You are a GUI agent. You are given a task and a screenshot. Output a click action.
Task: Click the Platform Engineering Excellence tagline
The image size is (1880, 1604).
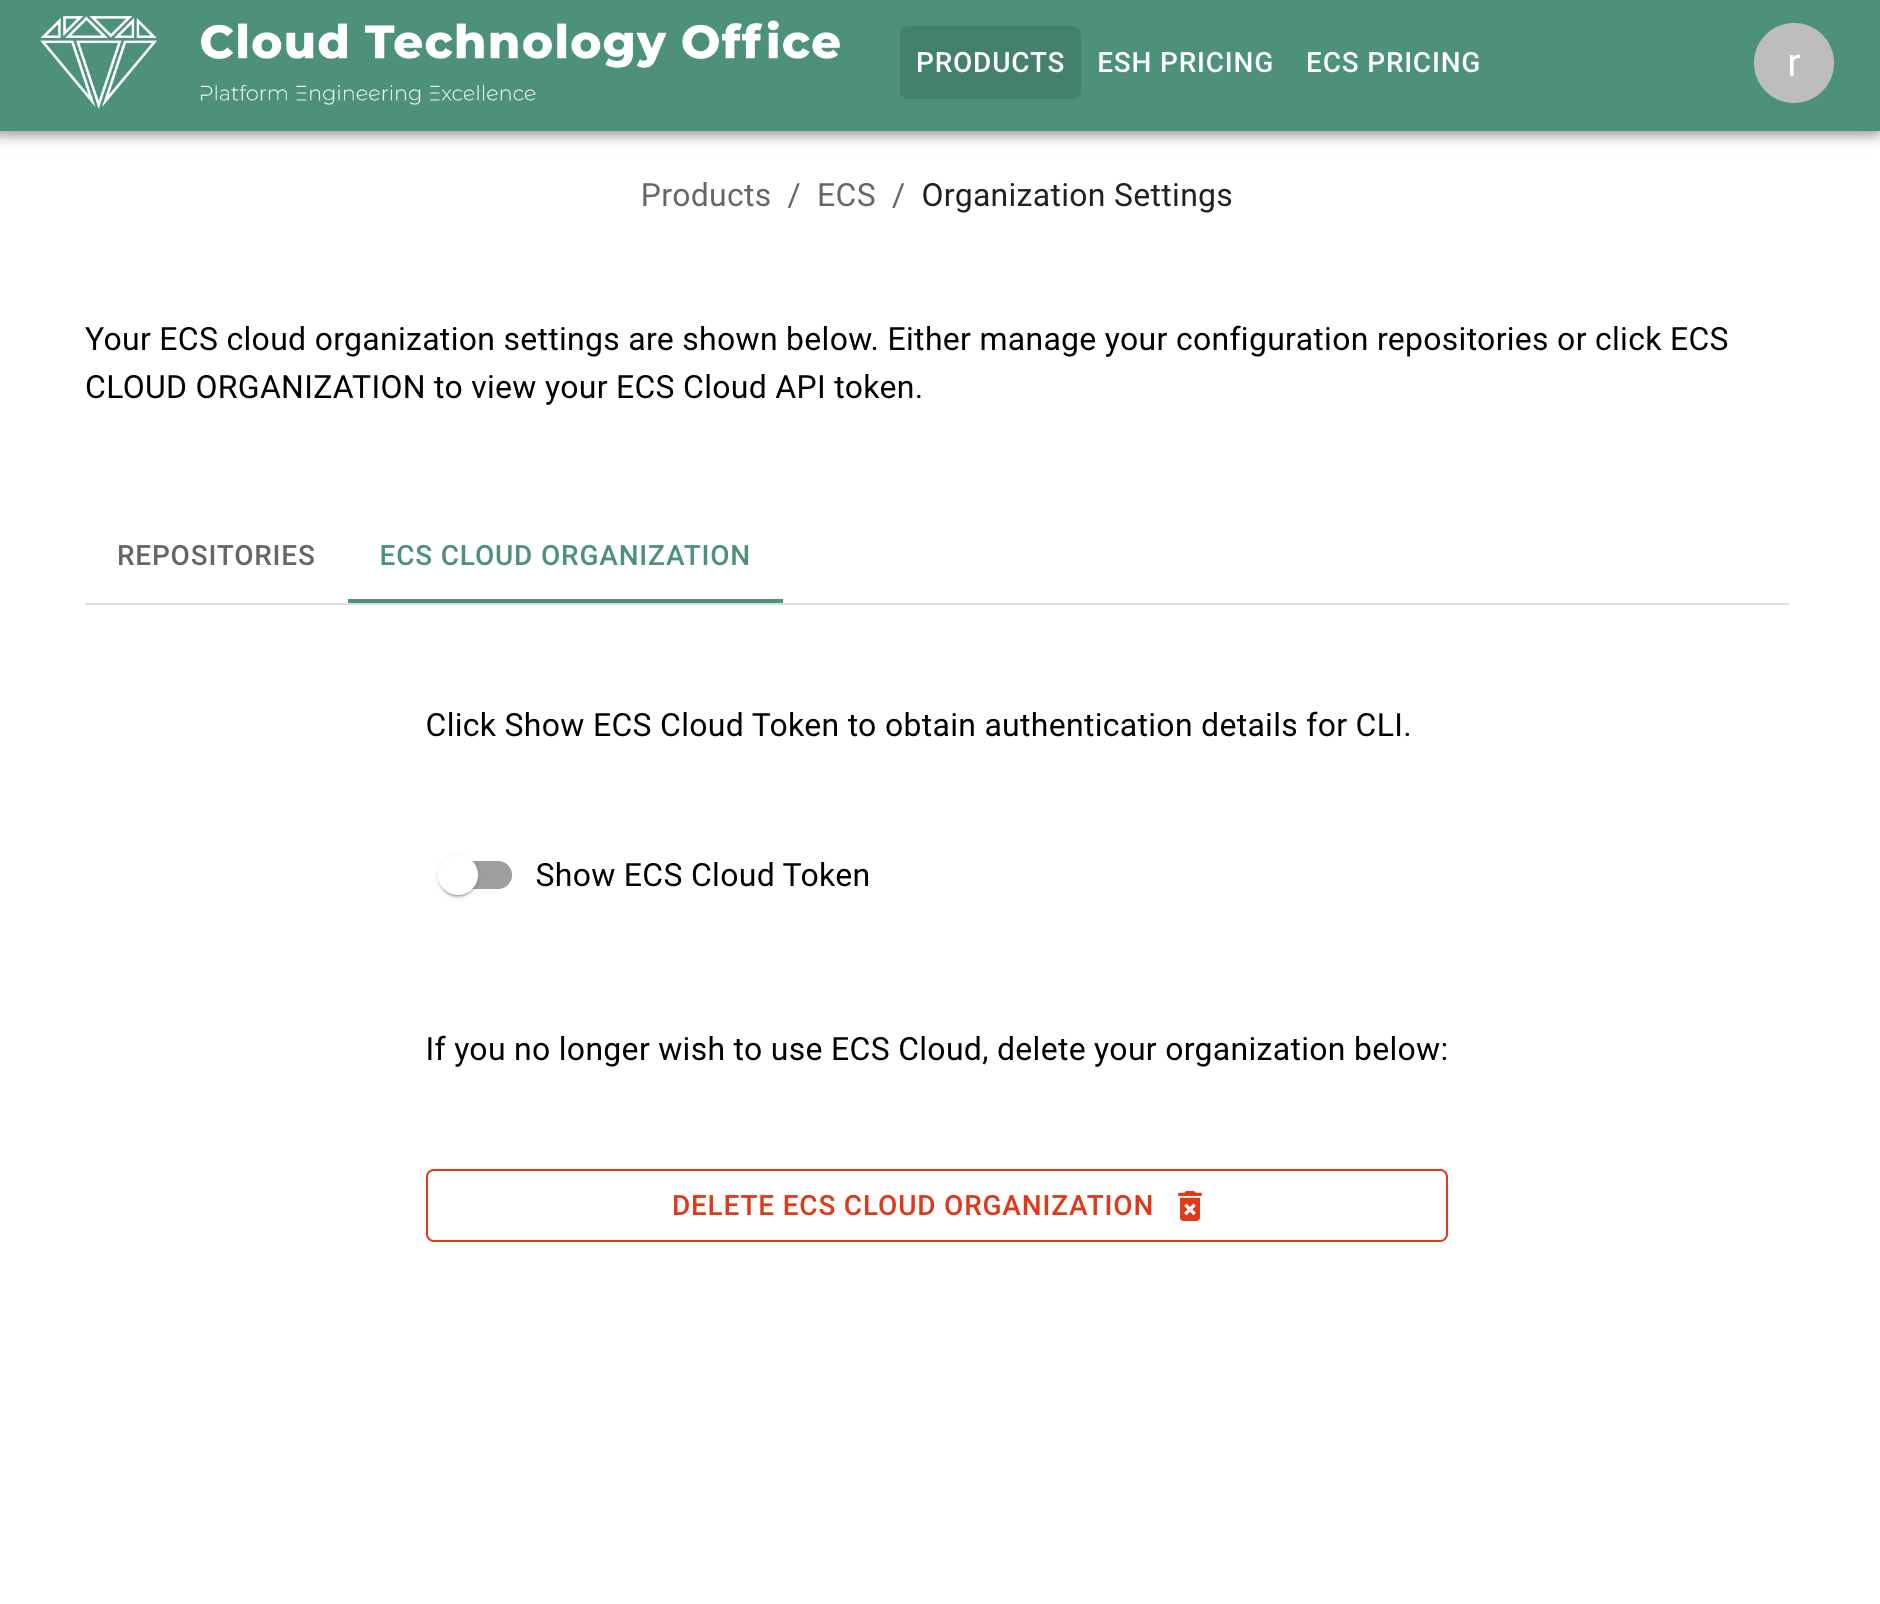coord(368,93)
